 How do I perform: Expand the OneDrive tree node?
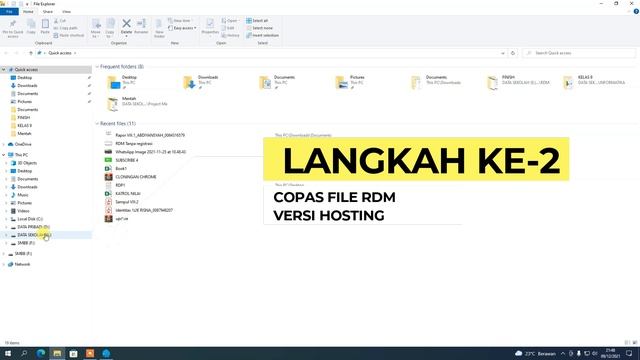click(4, 144)
